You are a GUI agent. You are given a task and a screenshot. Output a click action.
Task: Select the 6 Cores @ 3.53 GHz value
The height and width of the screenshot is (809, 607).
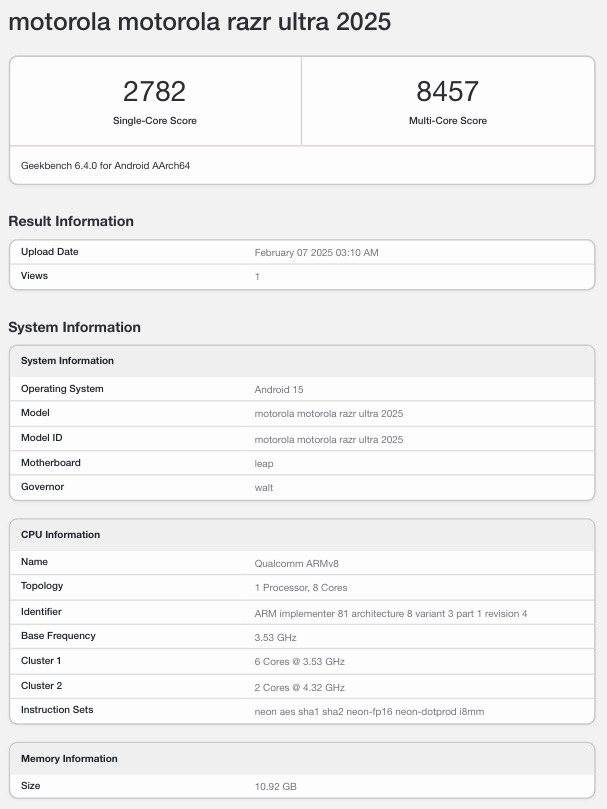[299, 661]
